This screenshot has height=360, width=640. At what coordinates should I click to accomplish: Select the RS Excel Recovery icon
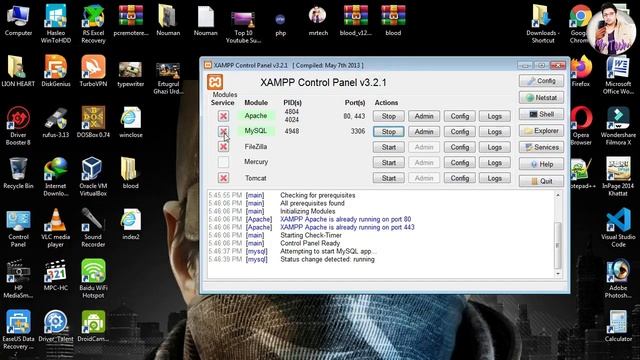(x=93, y=24)
